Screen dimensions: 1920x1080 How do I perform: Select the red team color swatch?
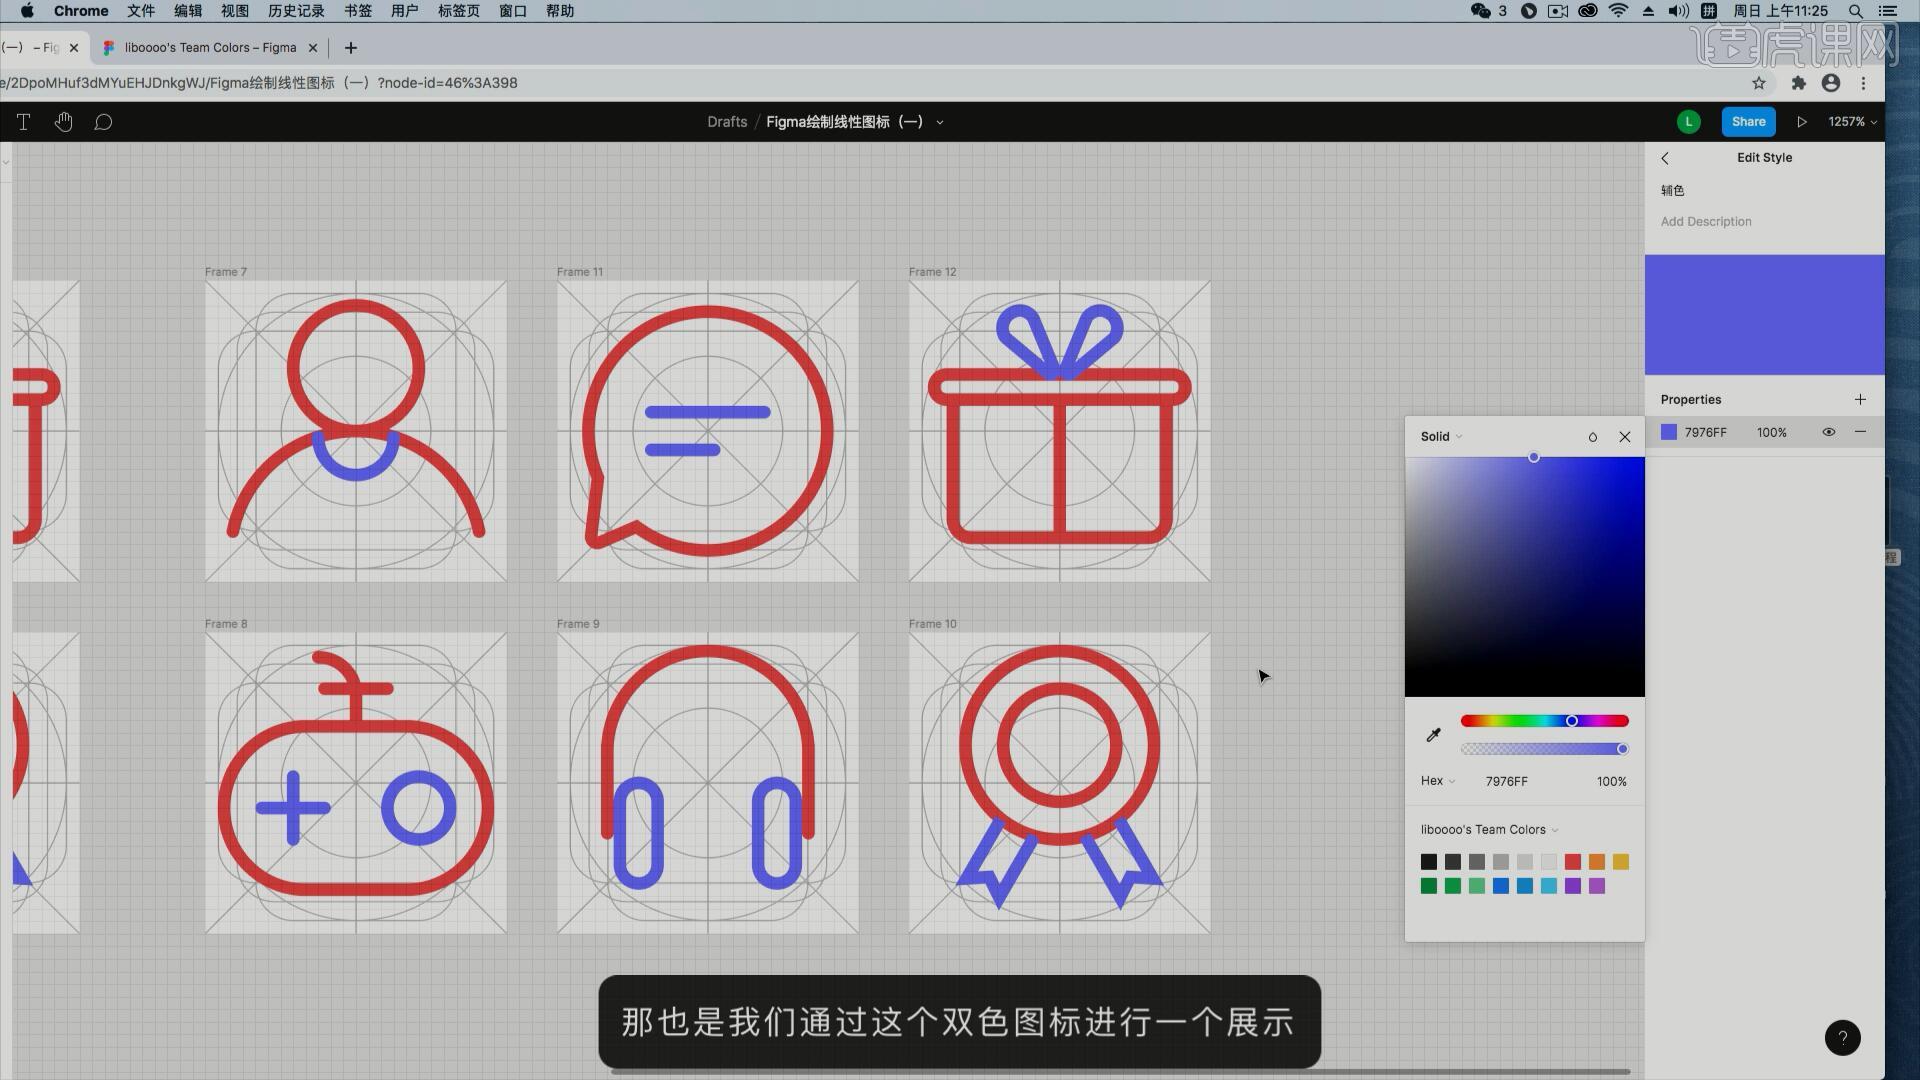(x=1573, y=862)
